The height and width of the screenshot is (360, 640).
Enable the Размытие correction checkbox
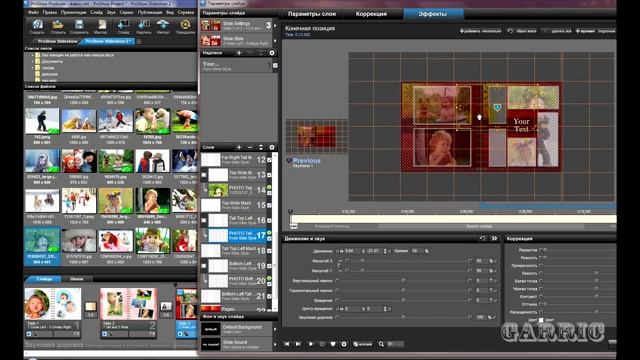pyautogui.click(x=541, y=250)
